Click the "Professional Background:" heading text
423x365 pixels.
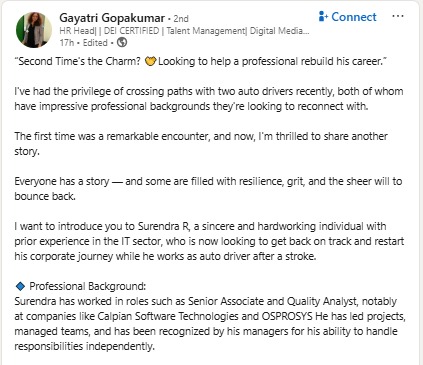pos(88,286)
